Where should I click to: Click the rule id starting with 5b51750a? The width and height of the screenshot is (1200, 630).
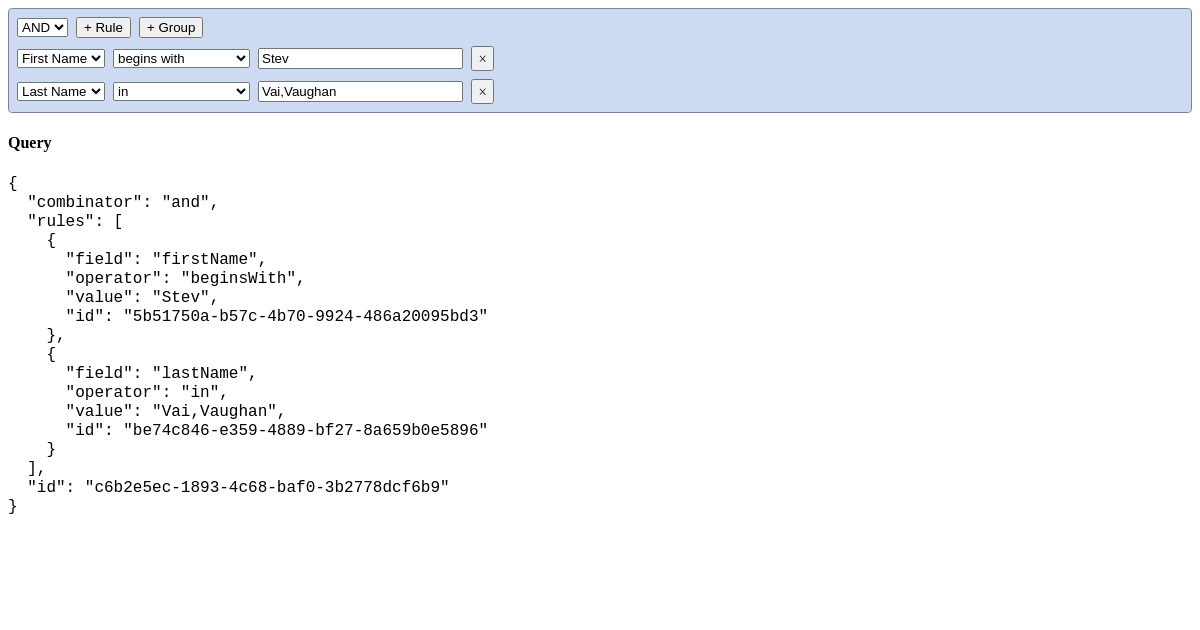276,317
